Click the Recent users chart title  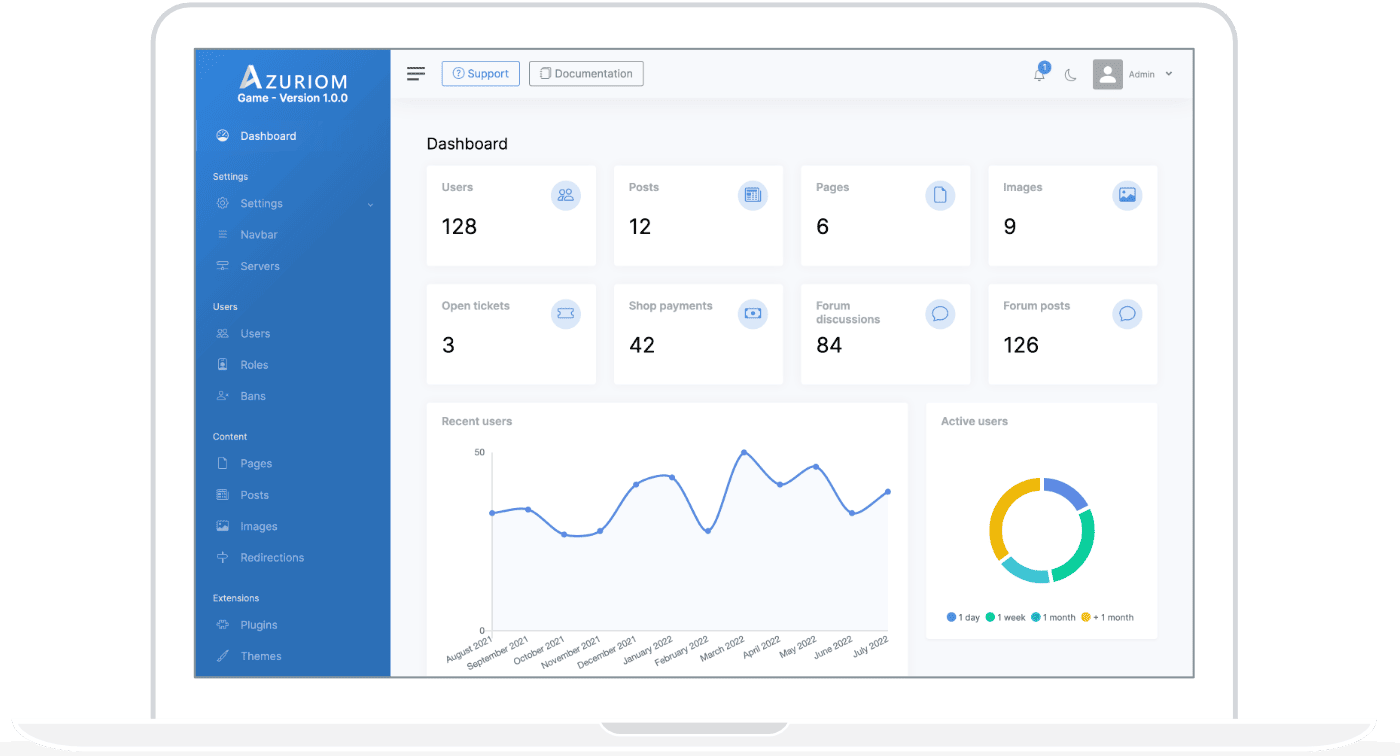477,422
